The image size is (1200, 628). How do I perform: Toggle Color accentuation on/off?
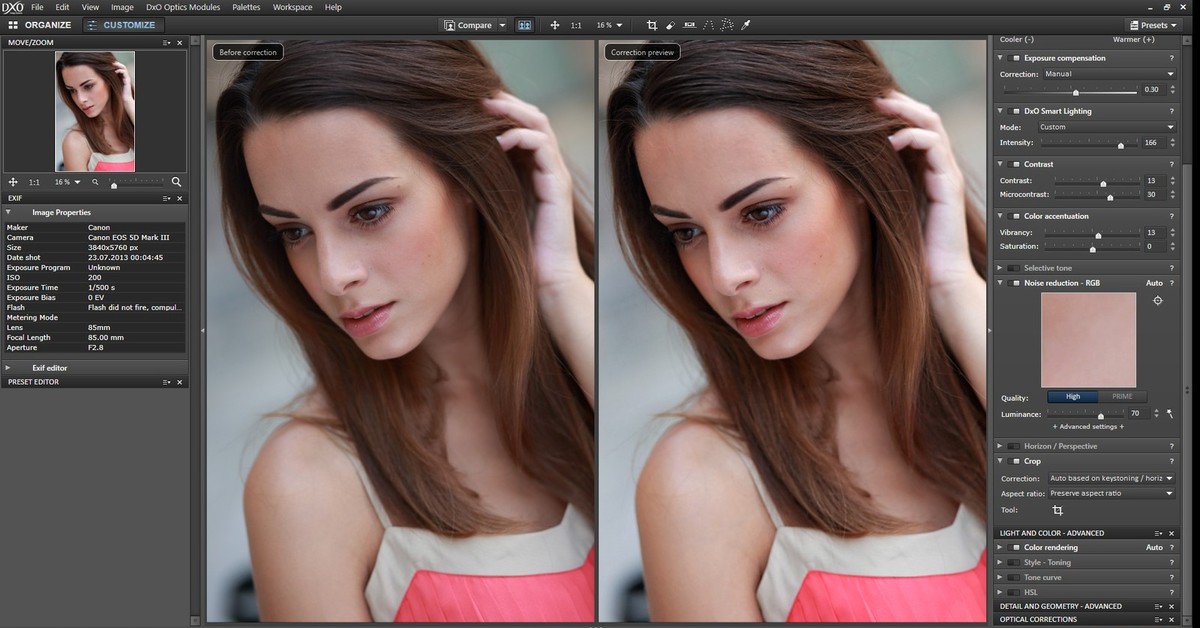click(x=1014, y=216)
